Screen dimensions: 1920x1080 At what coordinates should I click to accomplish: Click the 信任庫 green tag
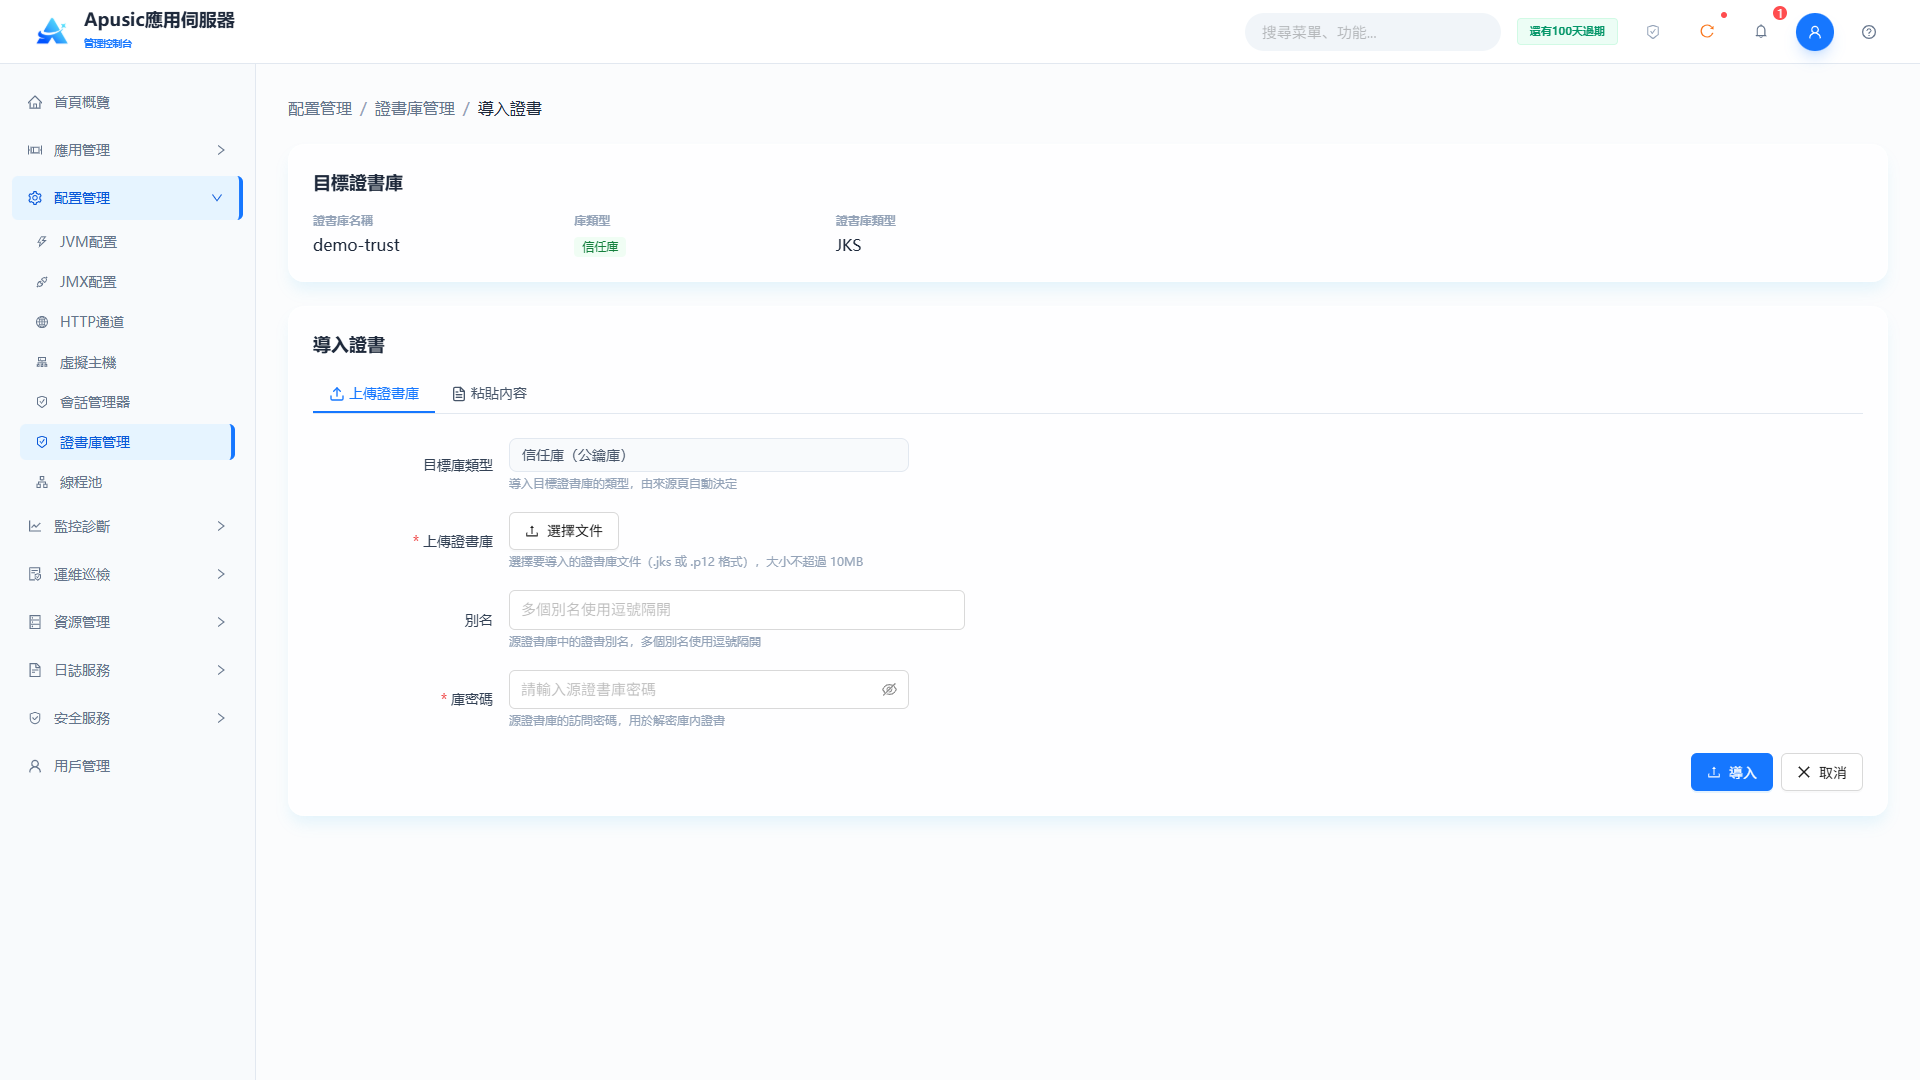(x=600, y=247)
